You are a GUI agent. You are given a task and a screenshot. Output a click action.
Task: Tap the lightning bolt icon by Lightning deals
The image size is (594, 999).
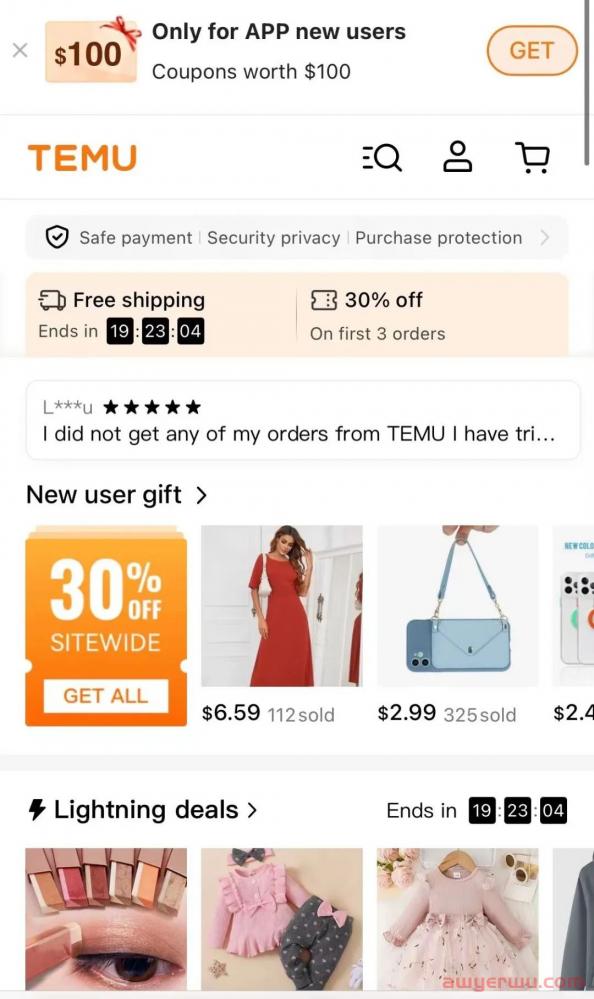(x=37, y=810)
